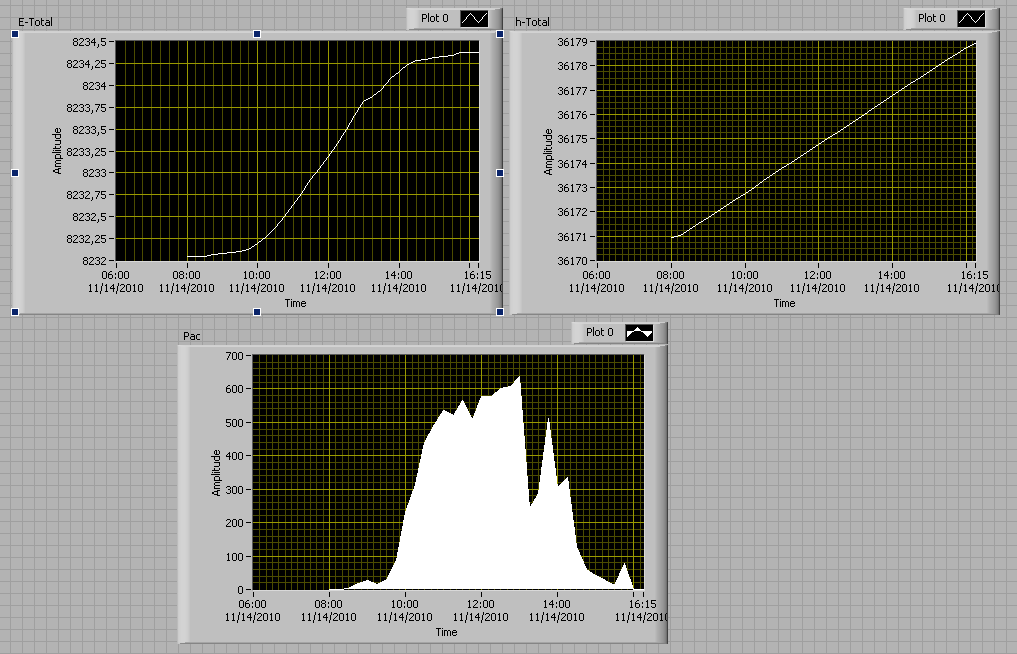This screenshot has height=654, width=1017.
Task: Click the E-Total Plot 0 line style icon
Action: [x=474, y=19]
